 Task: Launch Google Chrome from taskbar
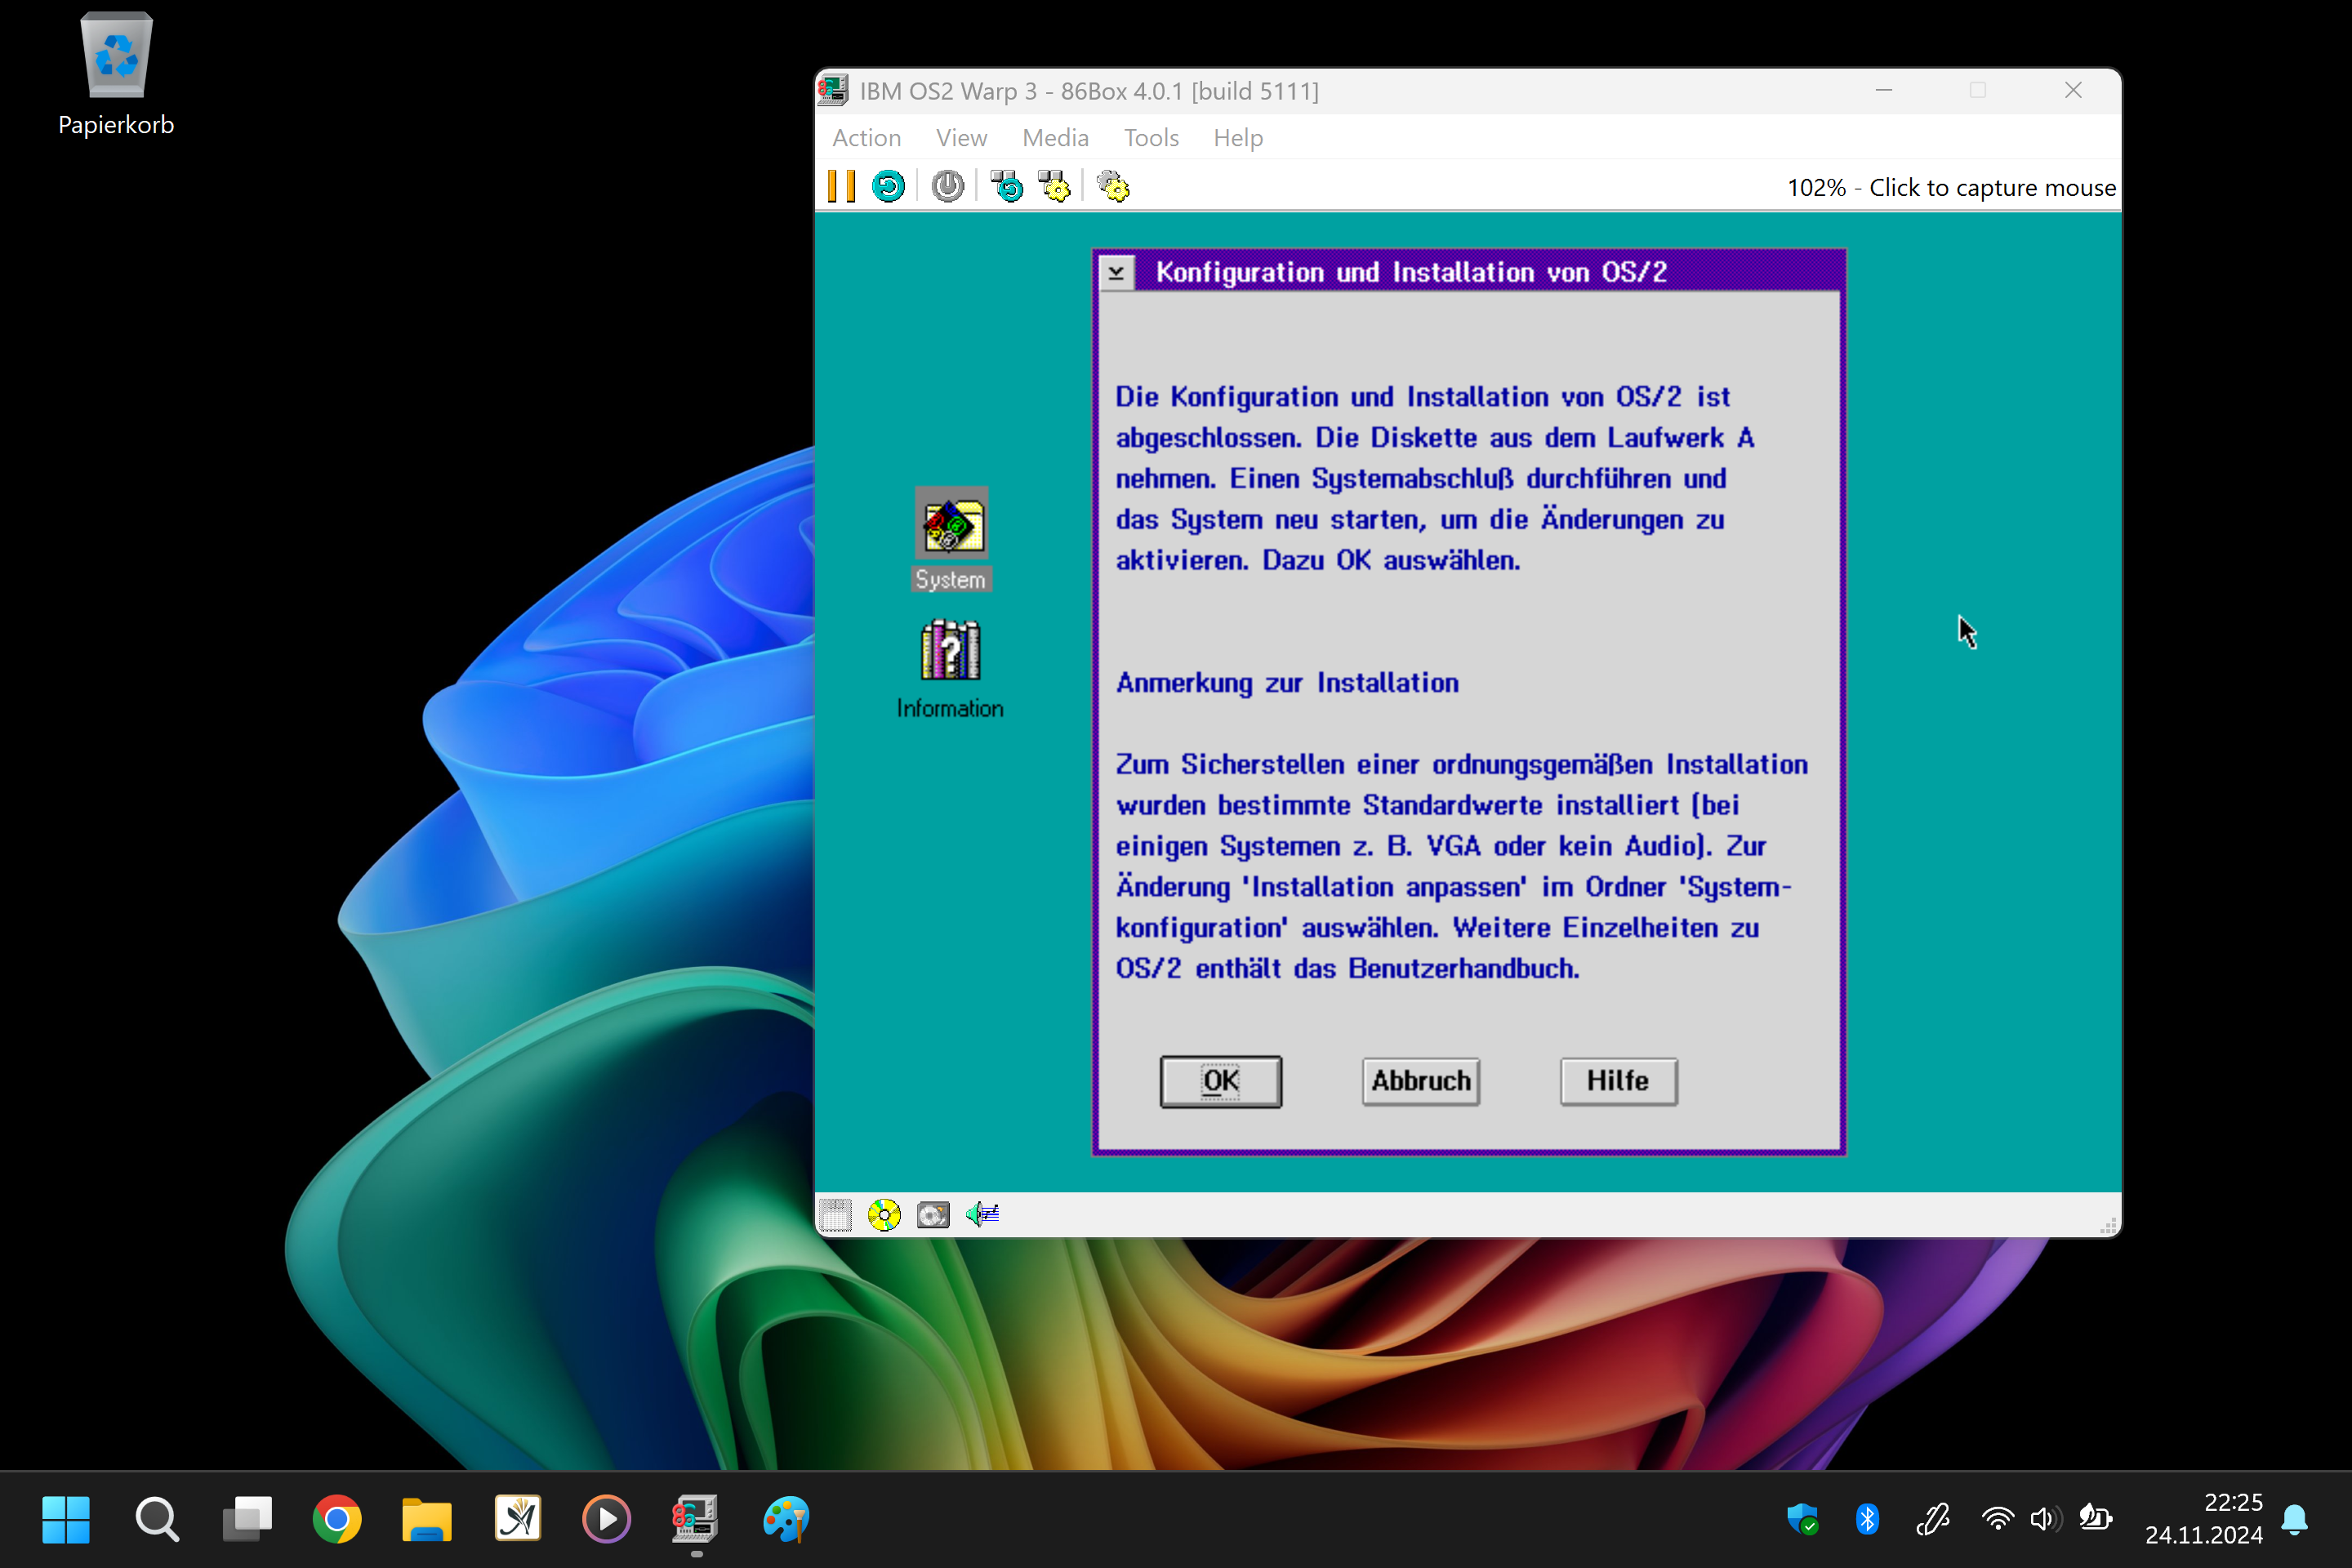[337, 1520]
